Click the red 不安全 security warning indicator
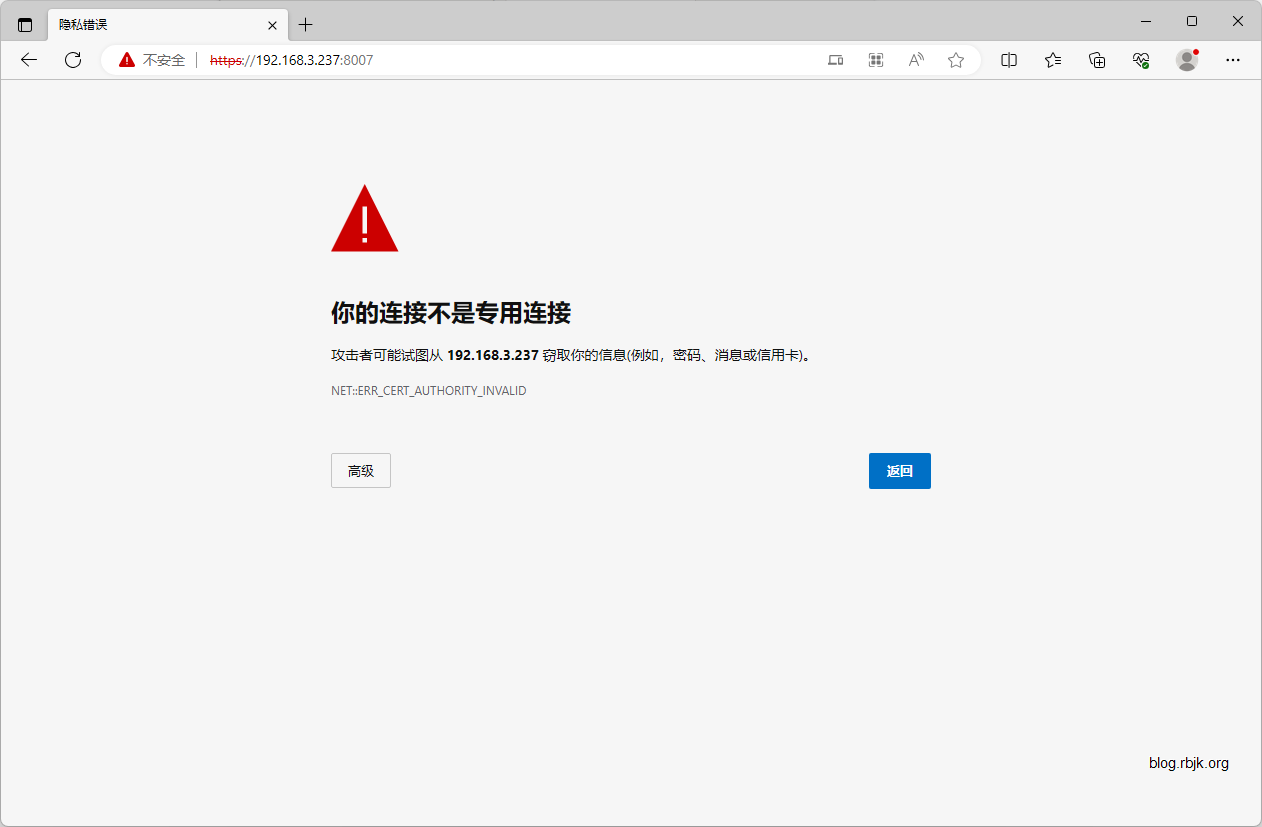This screenshot has width=1262, height=827. [x=153, y=60]
